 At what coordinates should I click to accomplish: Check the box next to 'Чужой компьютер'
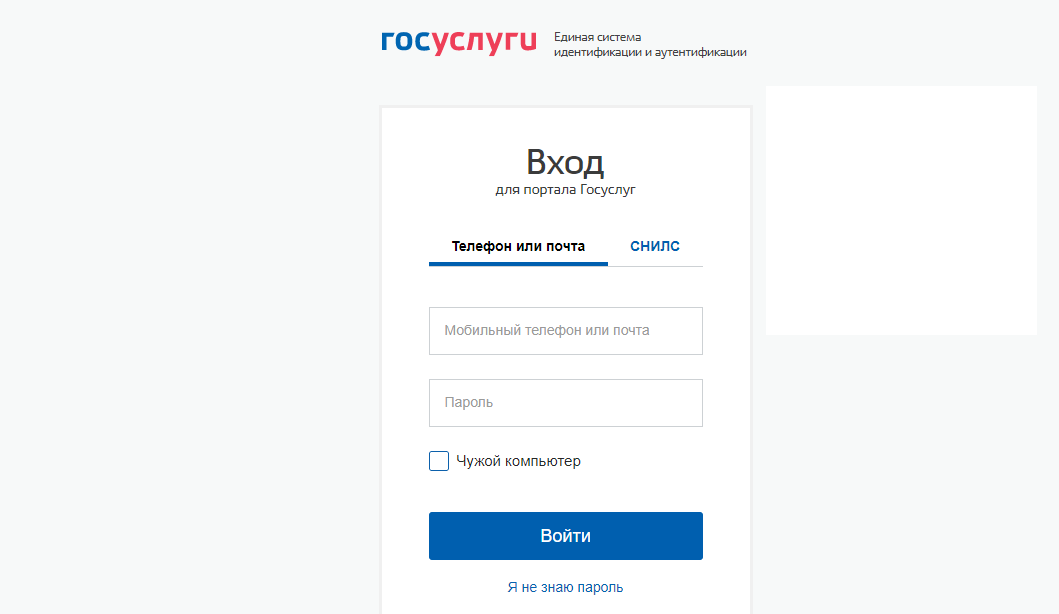pos(438,461)
